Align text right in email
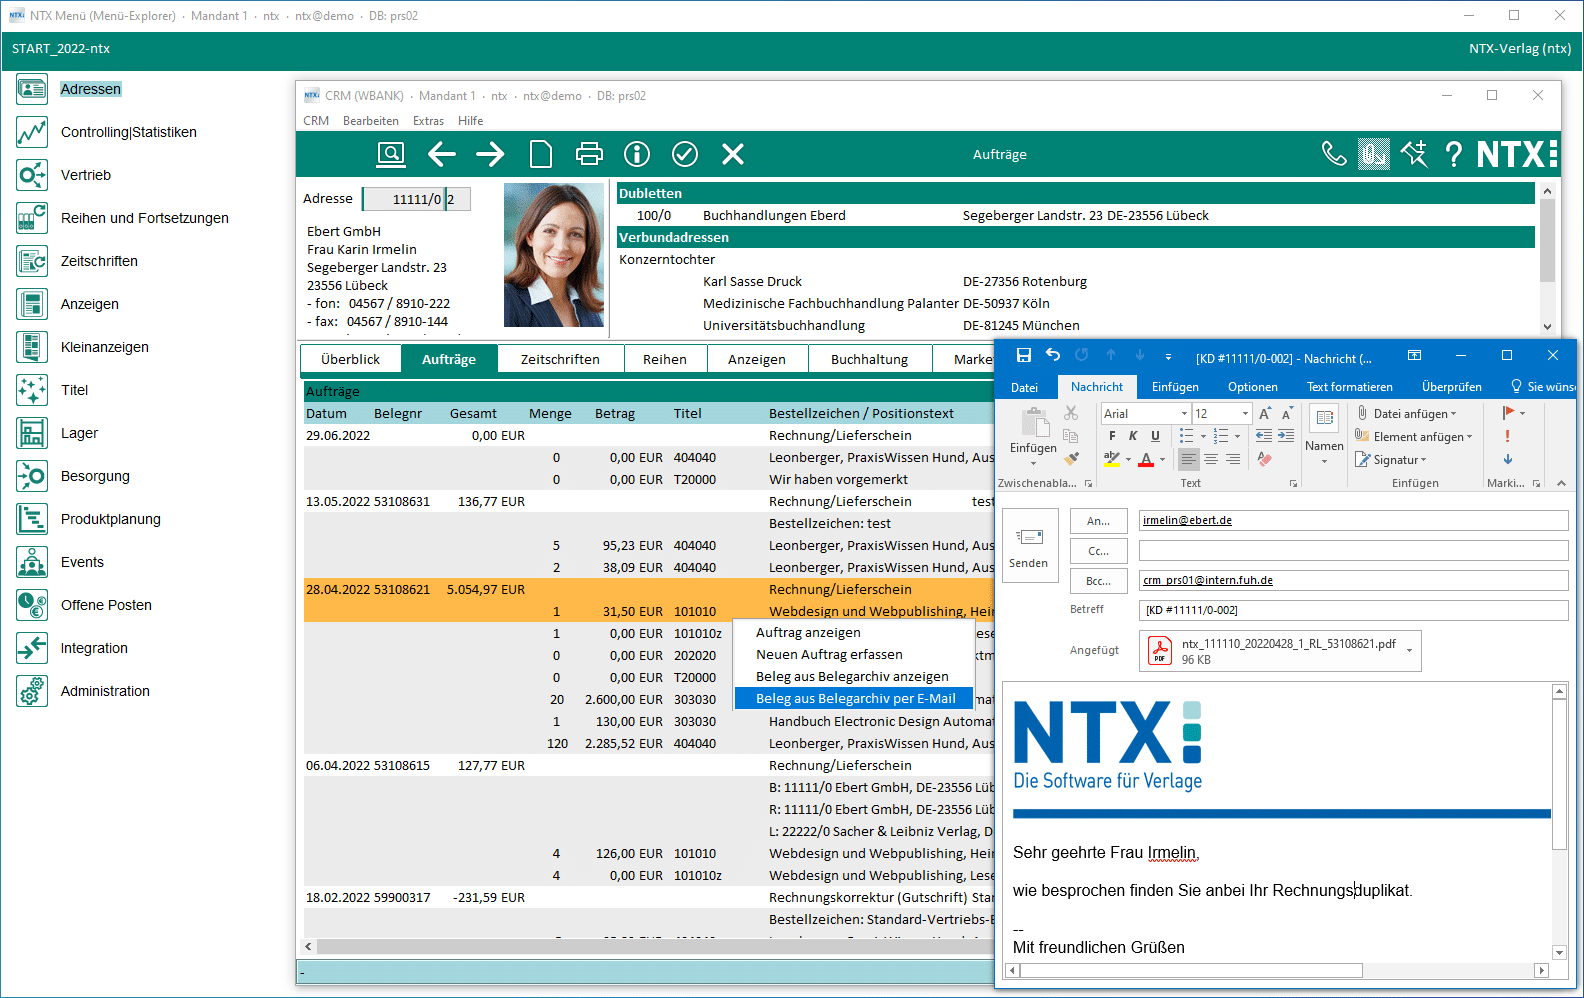This screenshot has height=998, width=1584. click(1233, 459)
